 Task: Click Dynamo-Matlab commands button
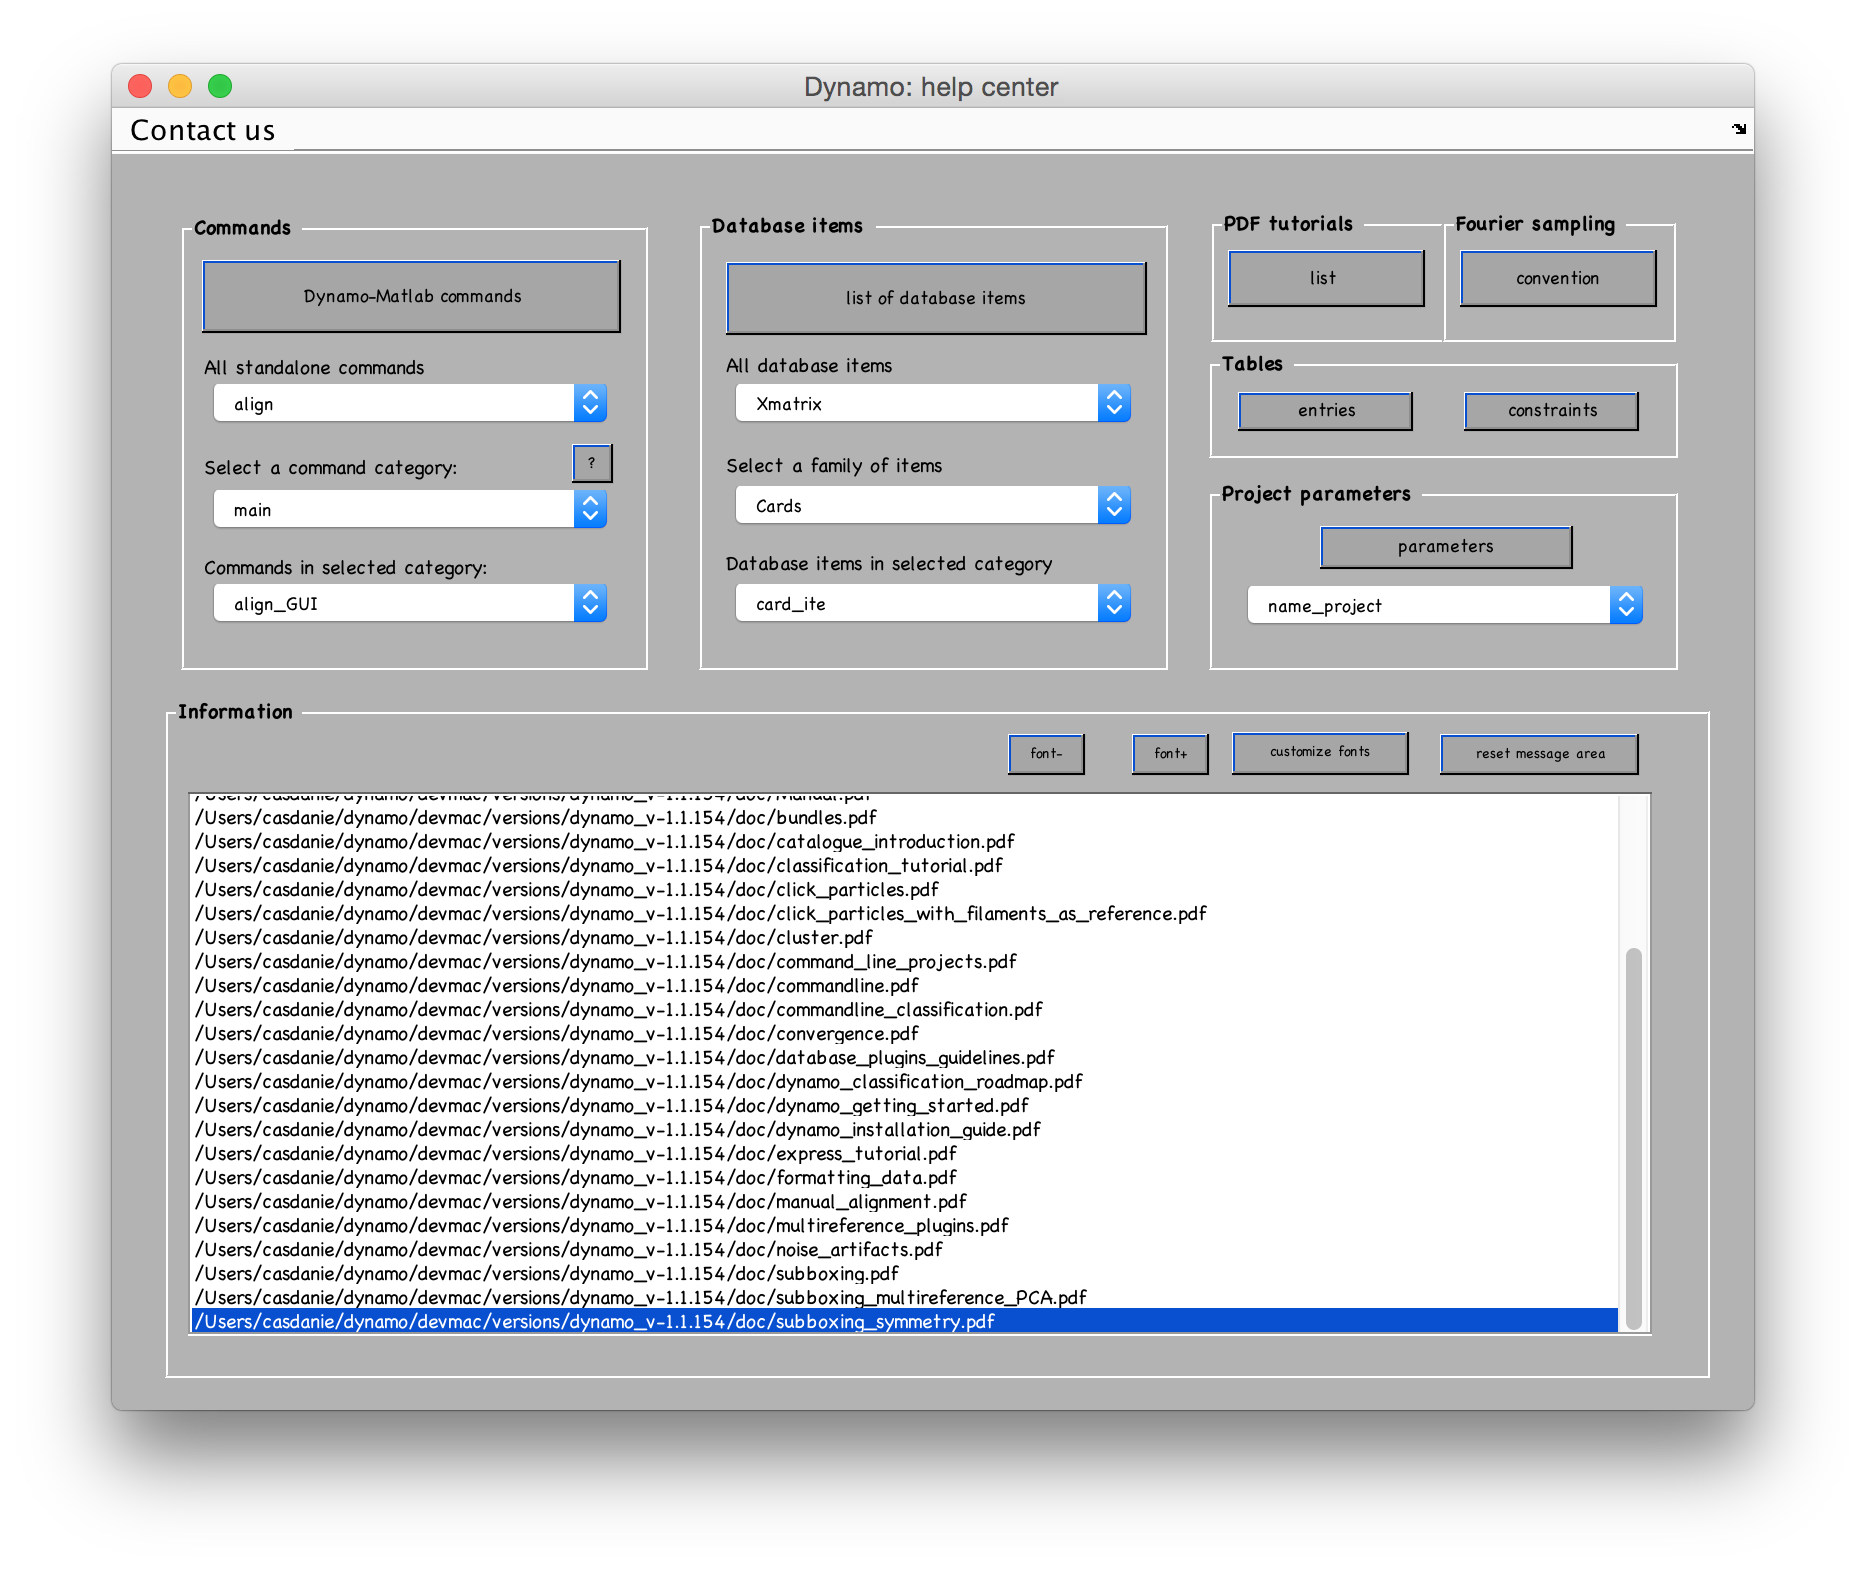(x=412, y=296)
